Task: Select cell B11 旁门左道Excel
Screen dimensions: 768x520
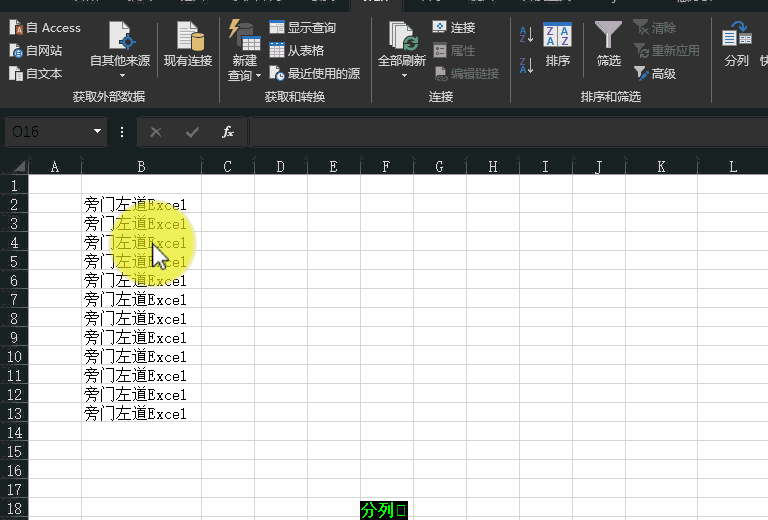Action: coord(141,376)
